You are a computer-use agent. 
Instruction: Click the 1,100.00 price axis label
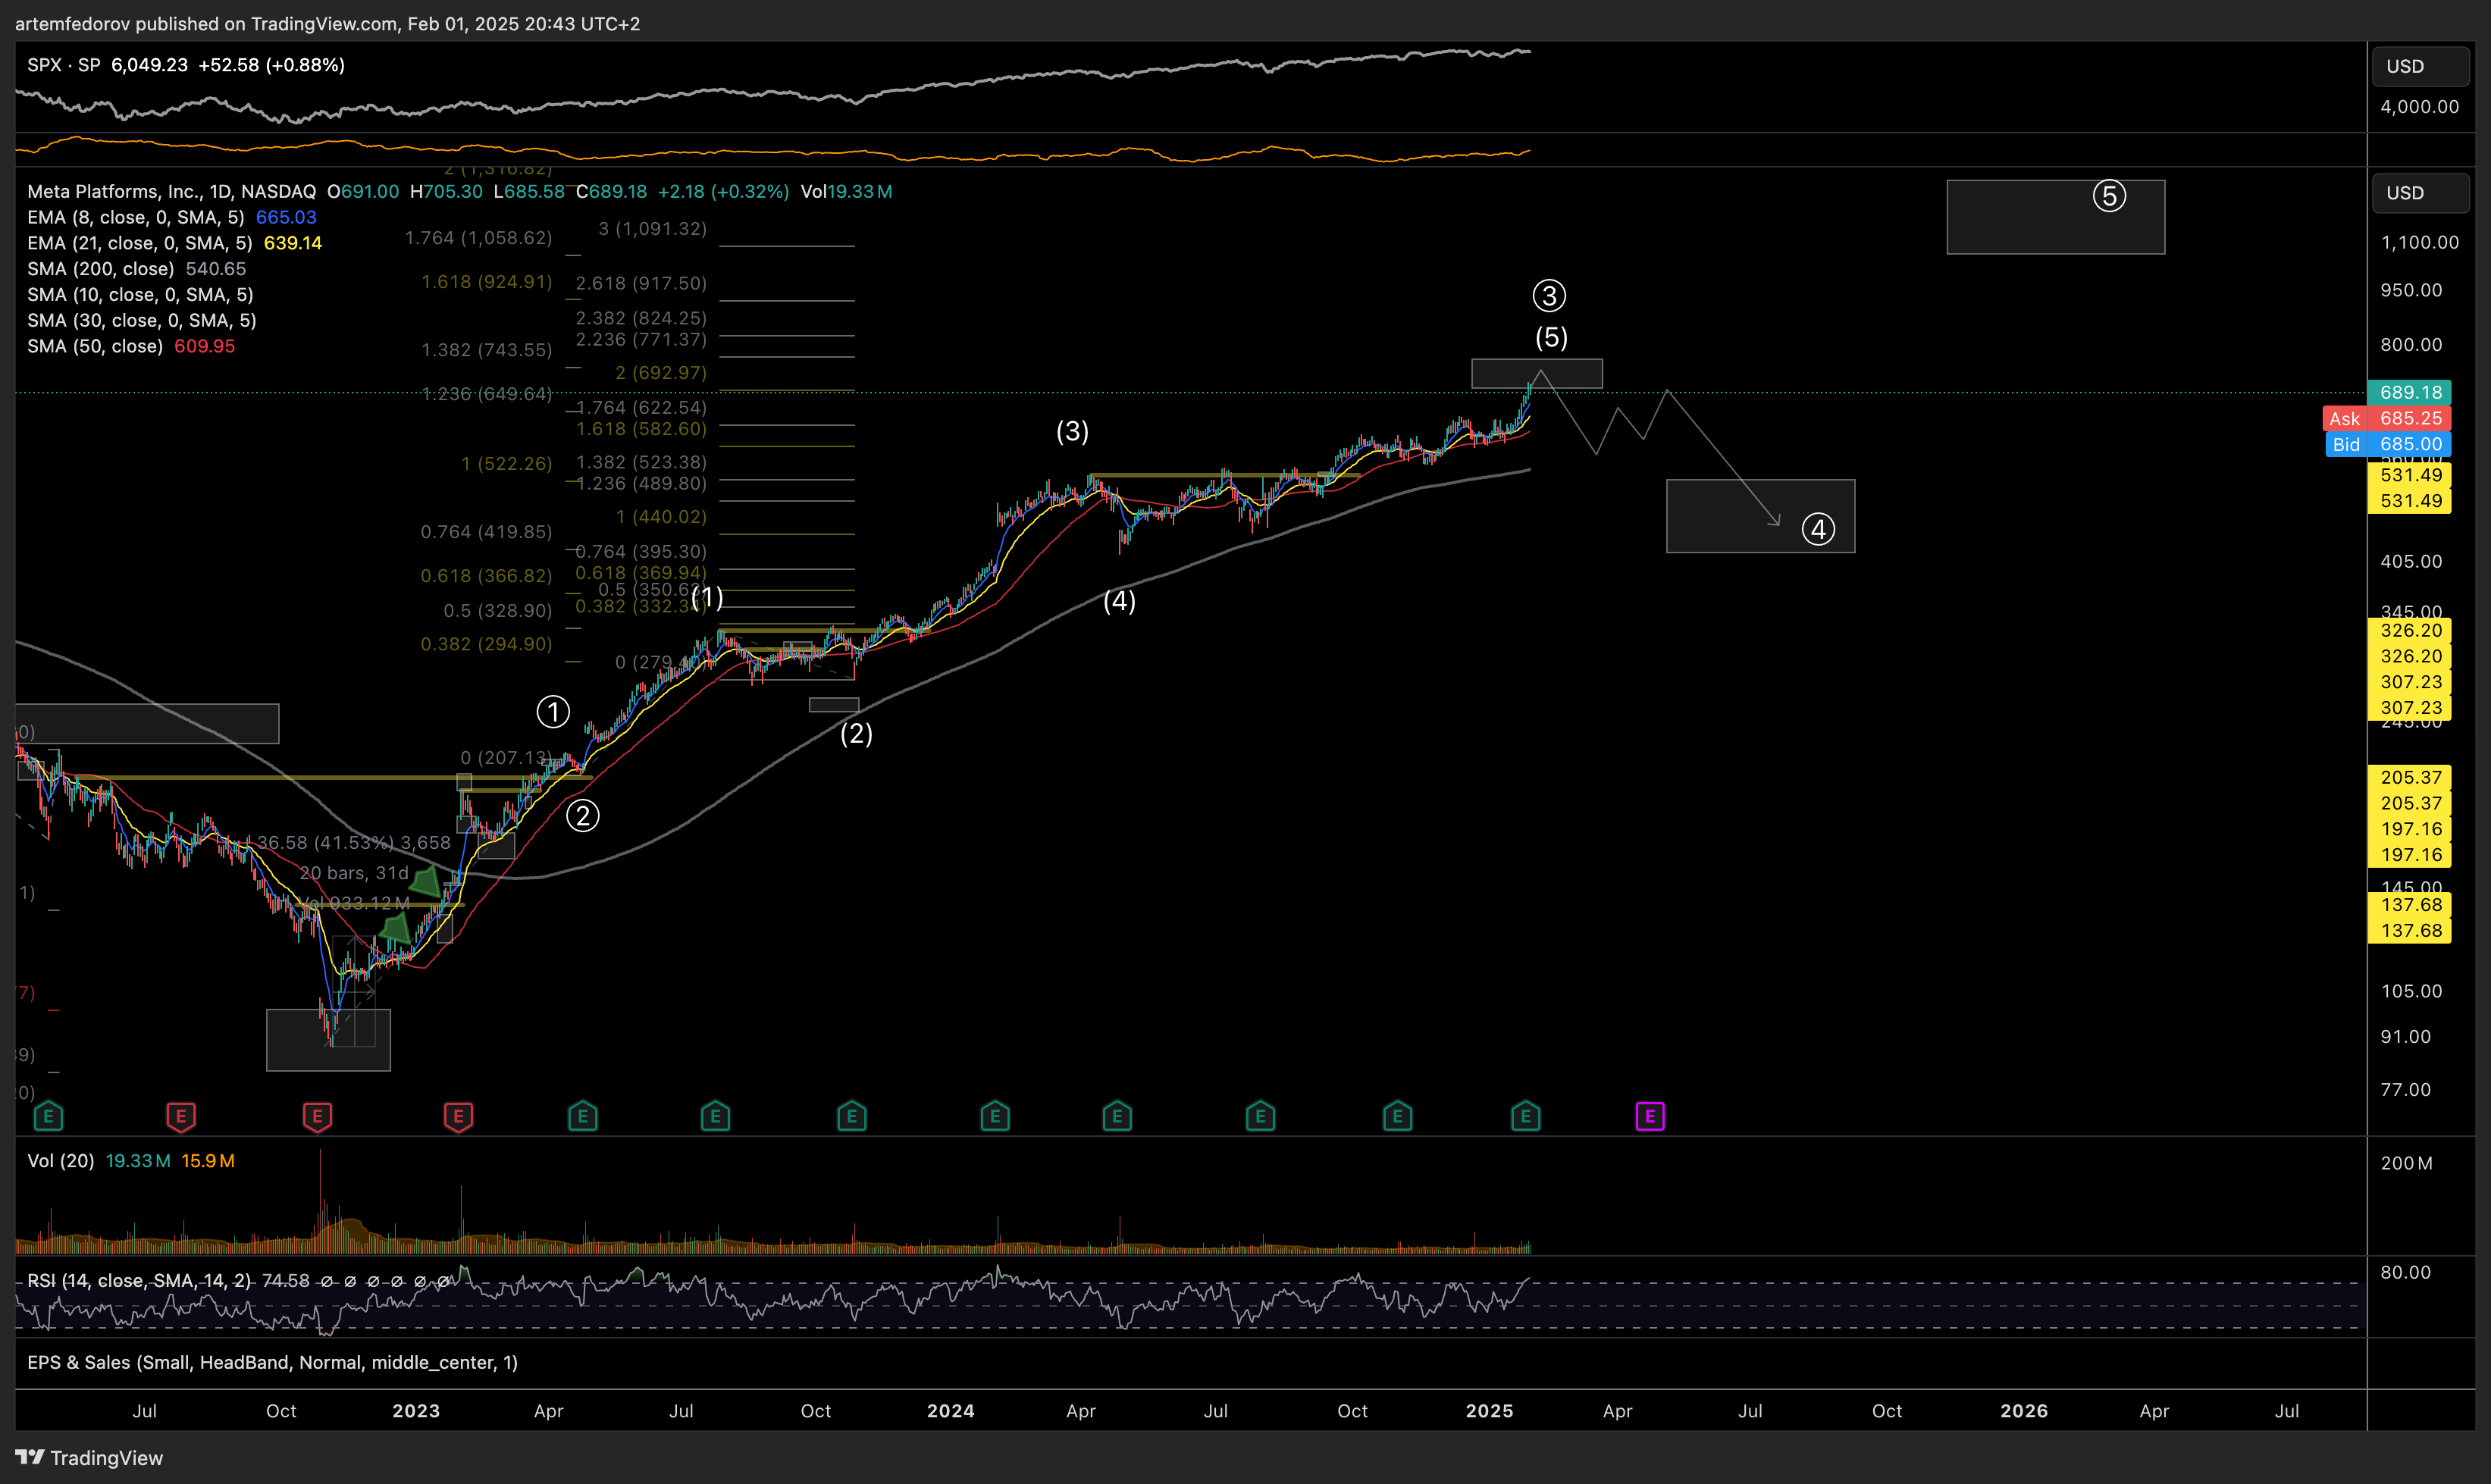pyautogui.click(x=2419, y=243)
